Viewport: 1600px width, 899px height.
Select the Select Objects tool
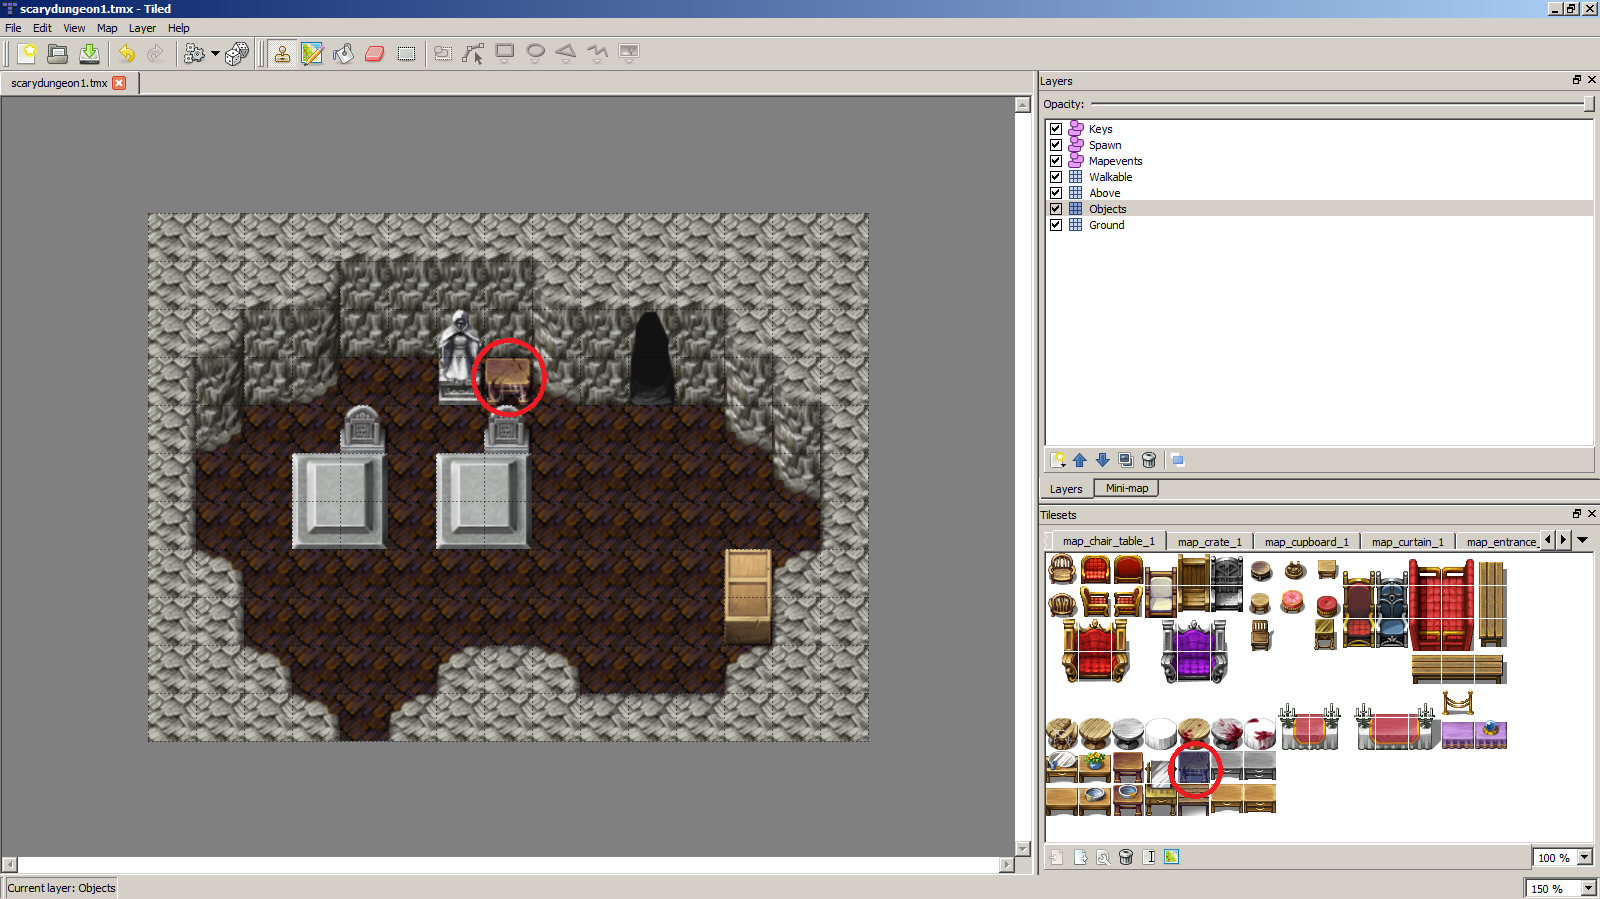tap(443, 53)
